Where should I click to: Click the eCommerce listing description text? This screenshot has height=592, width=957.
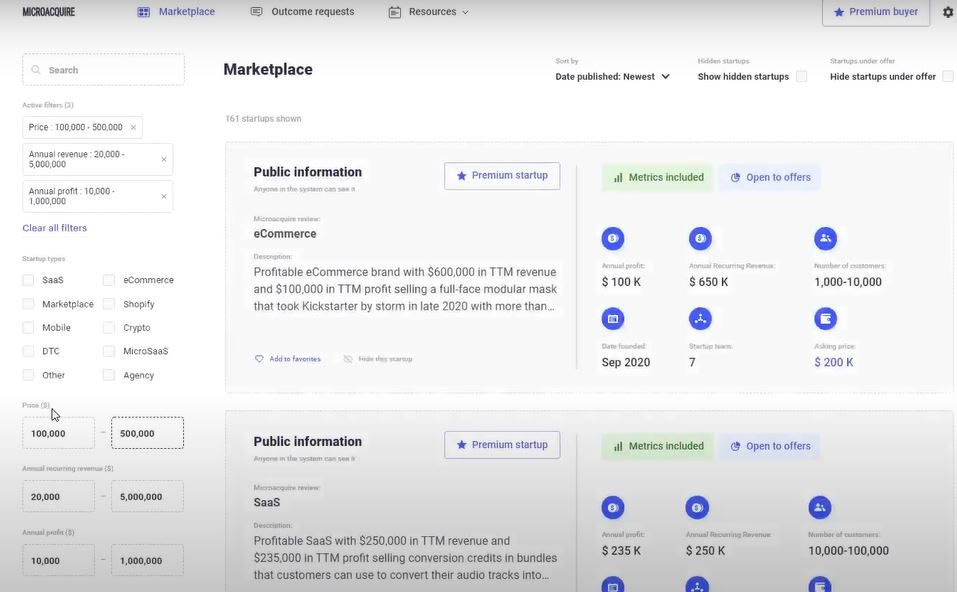point(405,289)
